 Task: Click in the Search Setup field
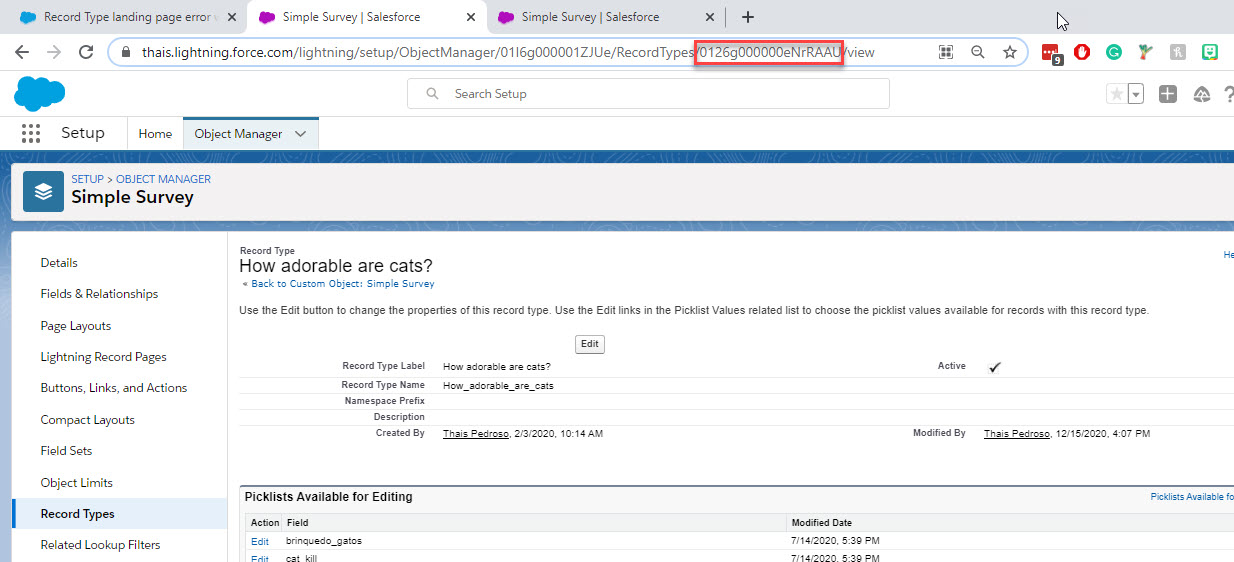648,94
